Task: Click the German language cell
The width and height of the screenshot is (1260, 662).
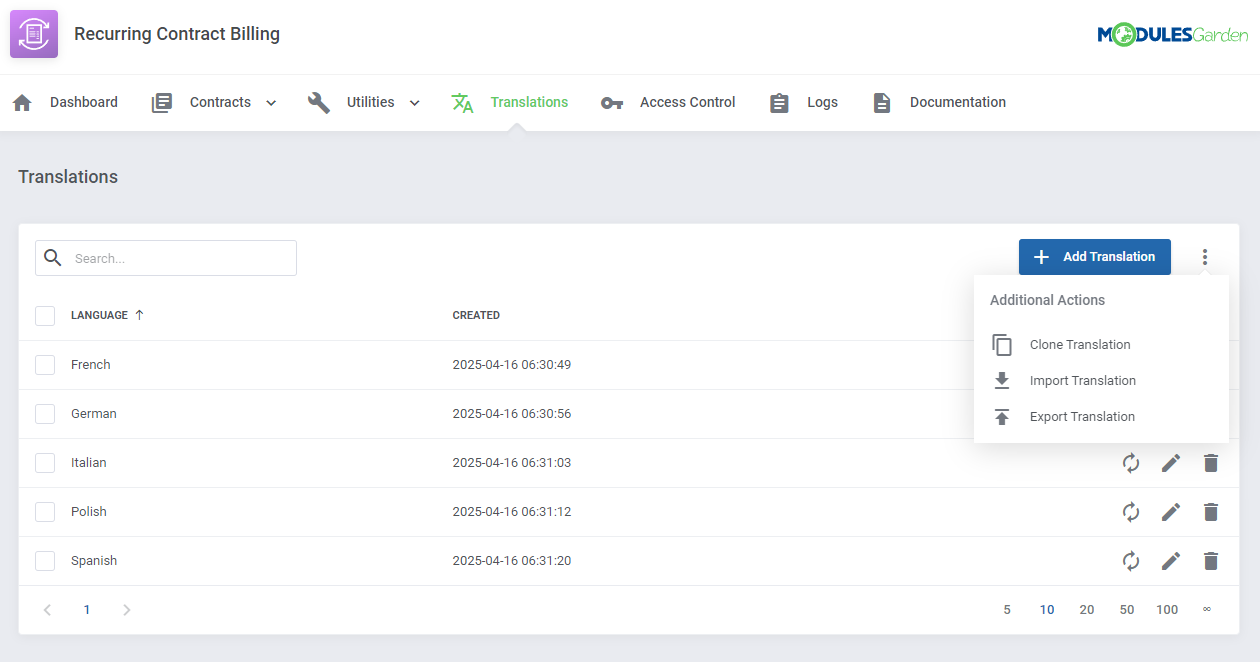Action: click(x=94, y=414)
